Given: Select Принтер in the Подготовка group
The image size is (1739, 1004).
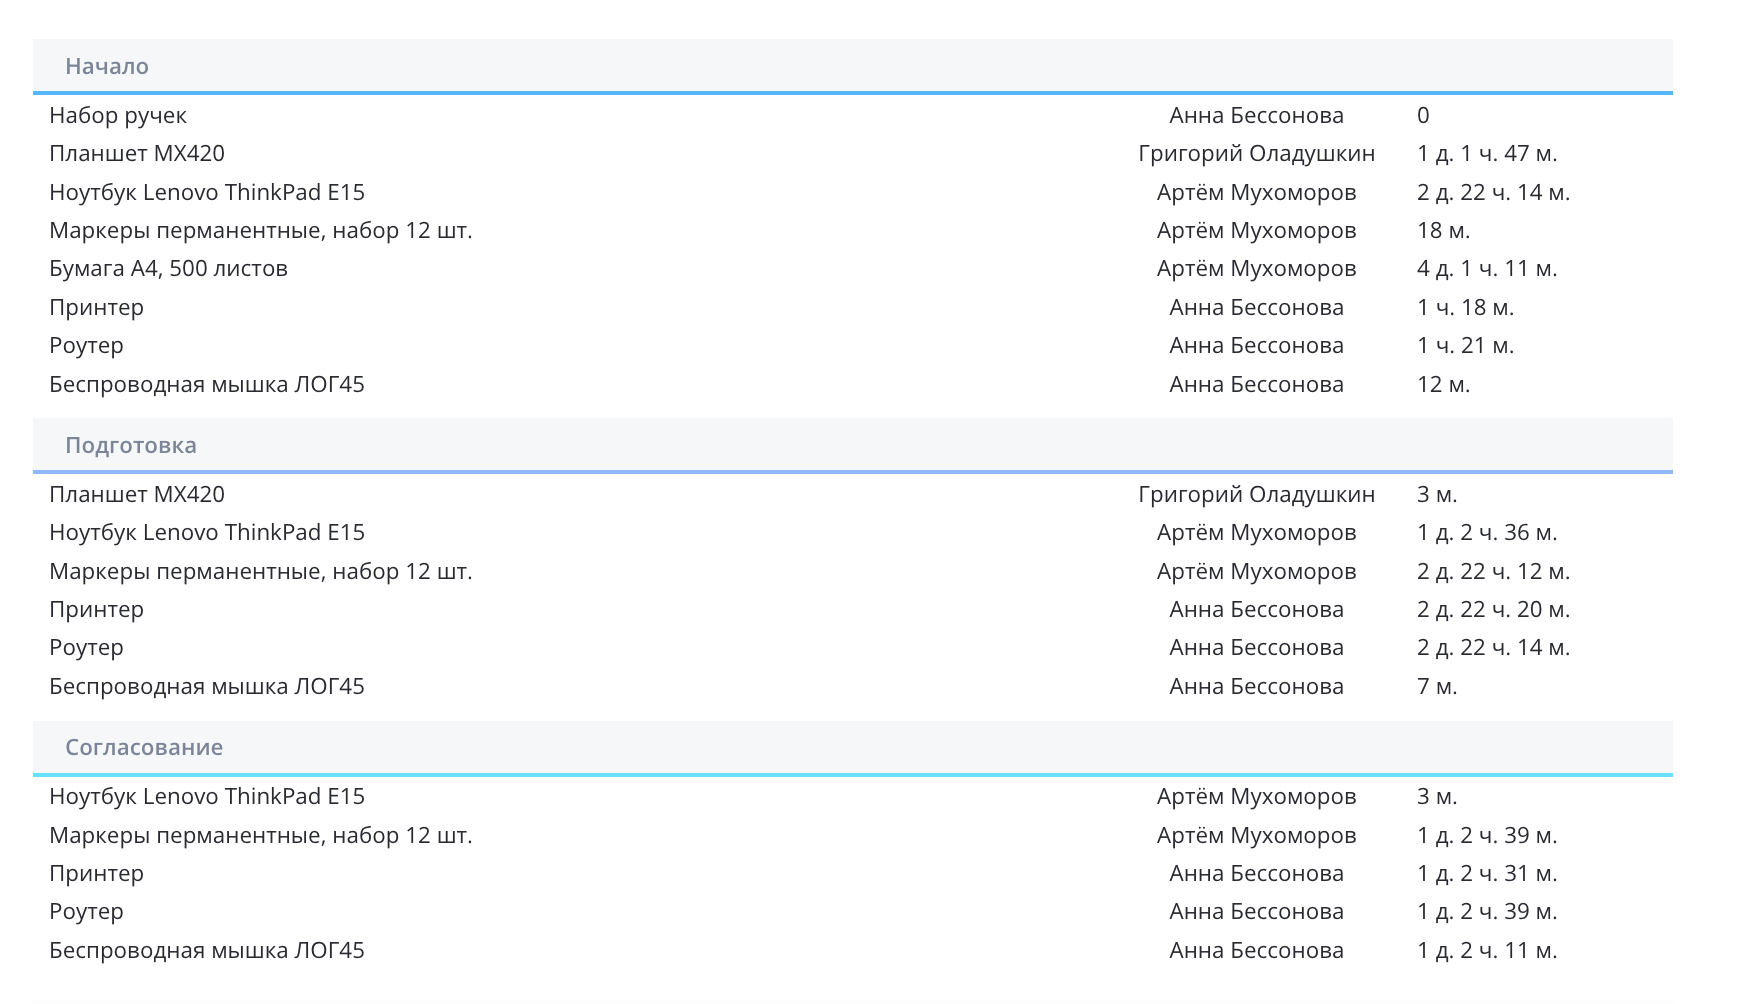Looking at the screenshot, I should [96, 610].
